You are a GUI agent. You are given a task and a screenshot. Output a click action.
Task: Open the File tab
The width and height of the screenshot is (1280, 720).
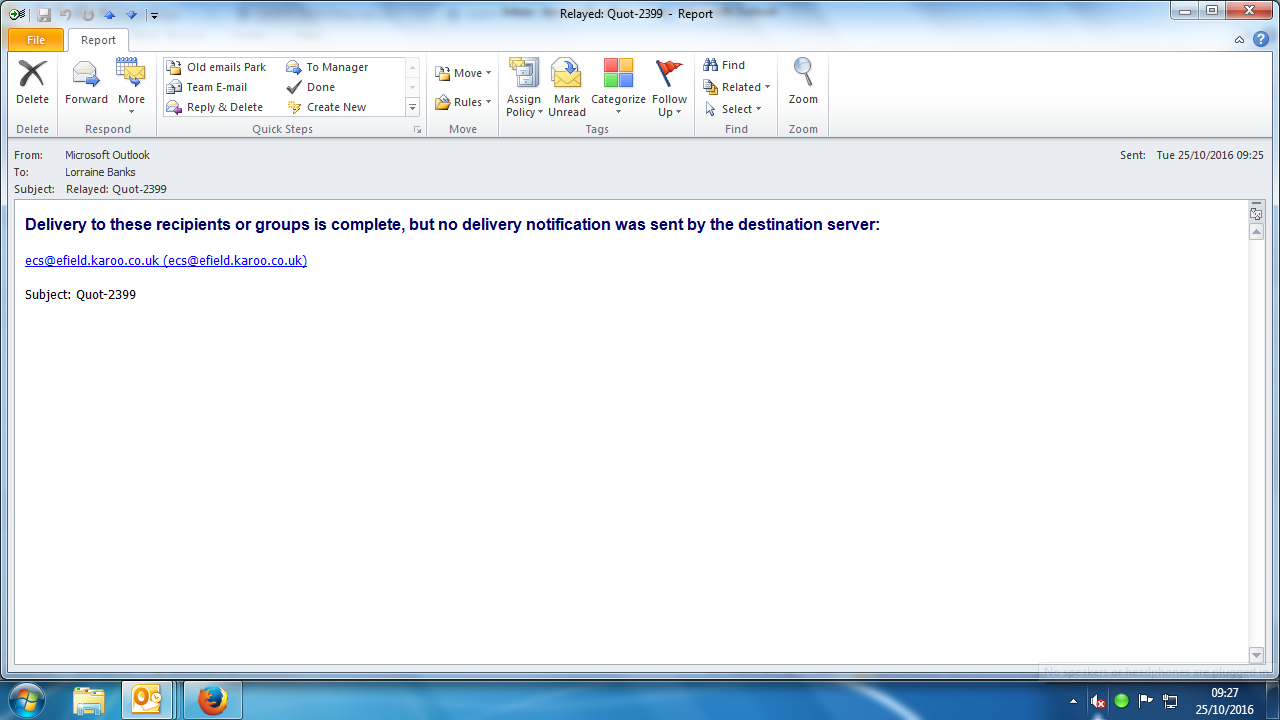tap(36, 40)
